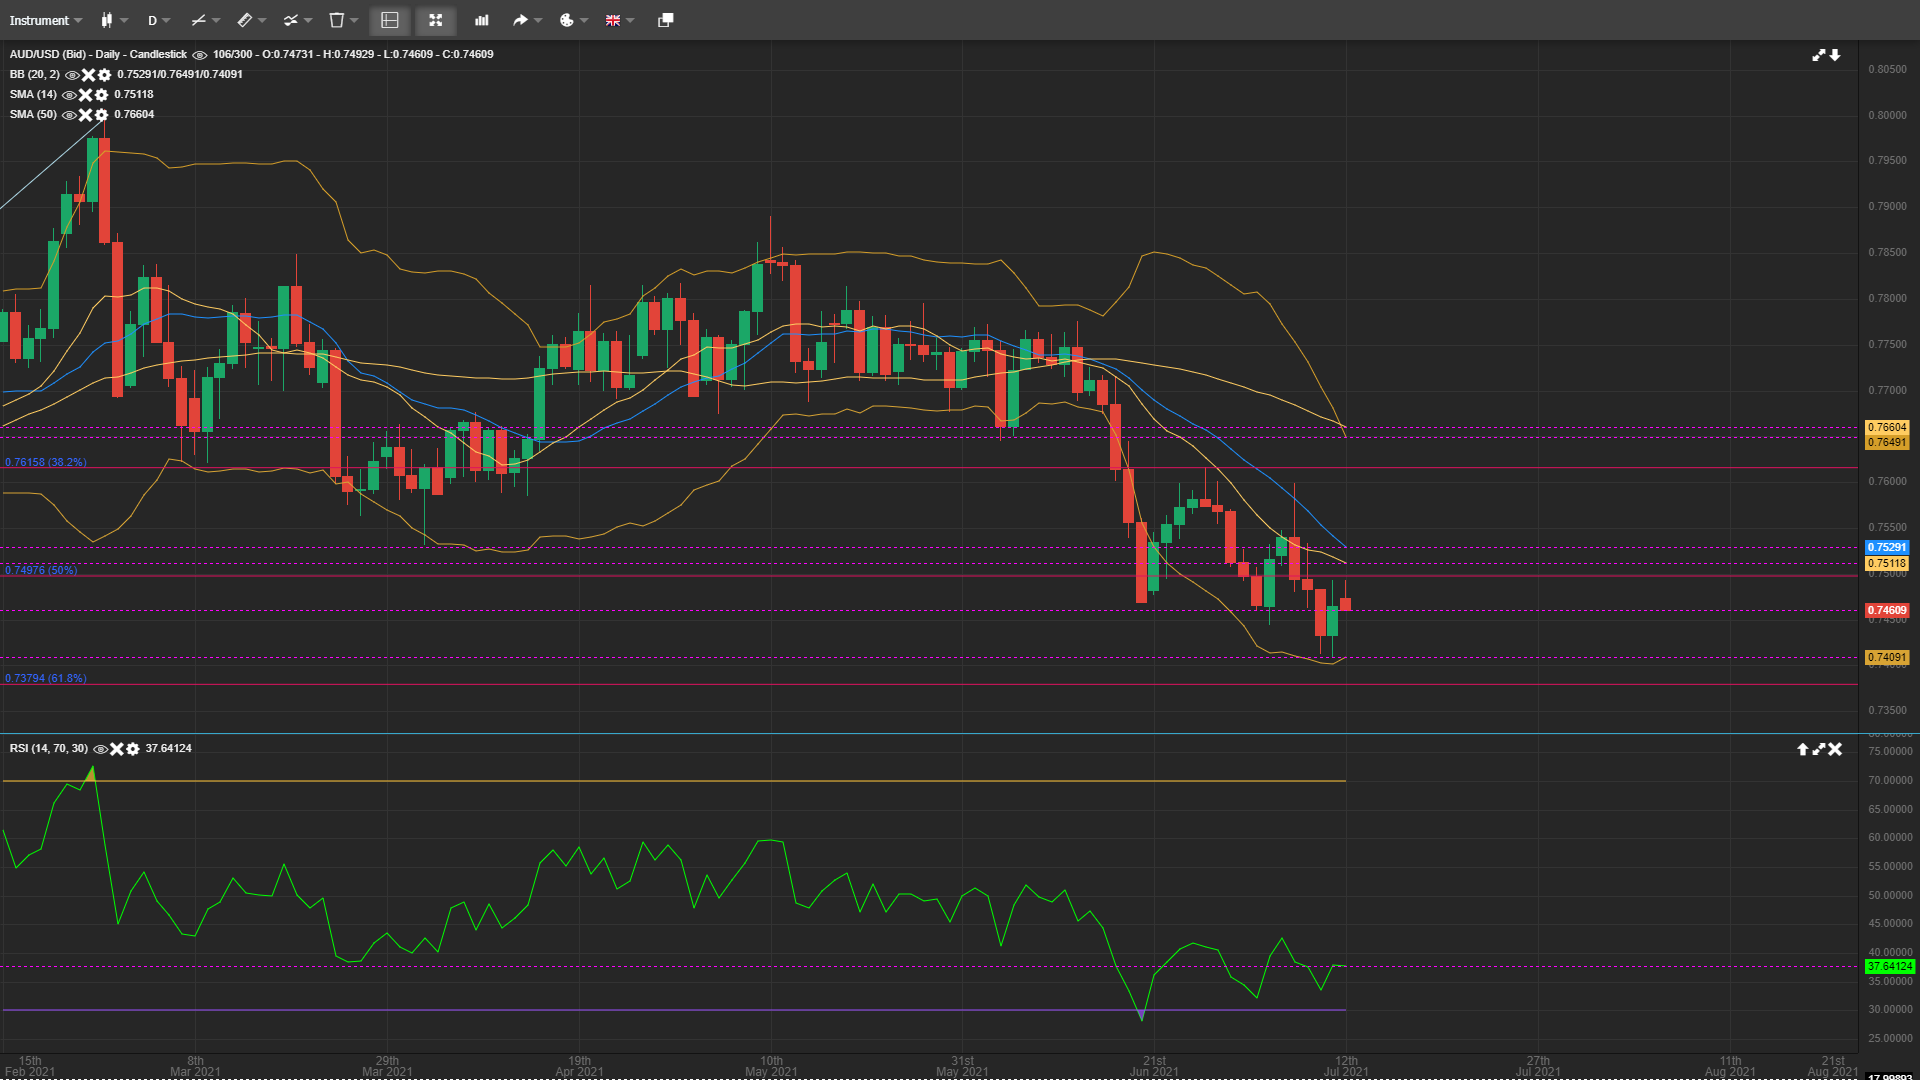The width and height of the screenshot is (1920, 1080).
Task: Open SMA (14) settings gear
Action: point(101,95)
